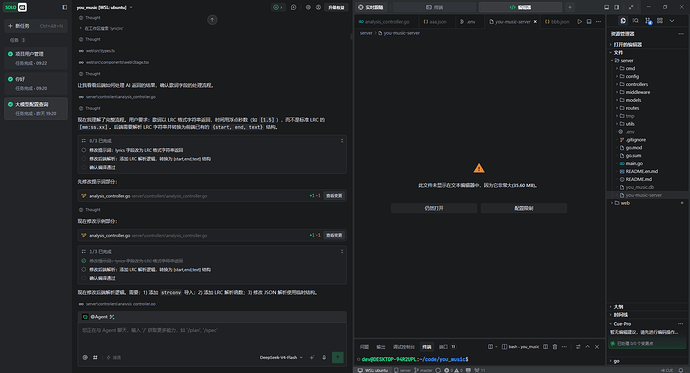Screen dimensions: 690x373
Task: Toggle the third todo item in 0/3 list
Action: 84,167
